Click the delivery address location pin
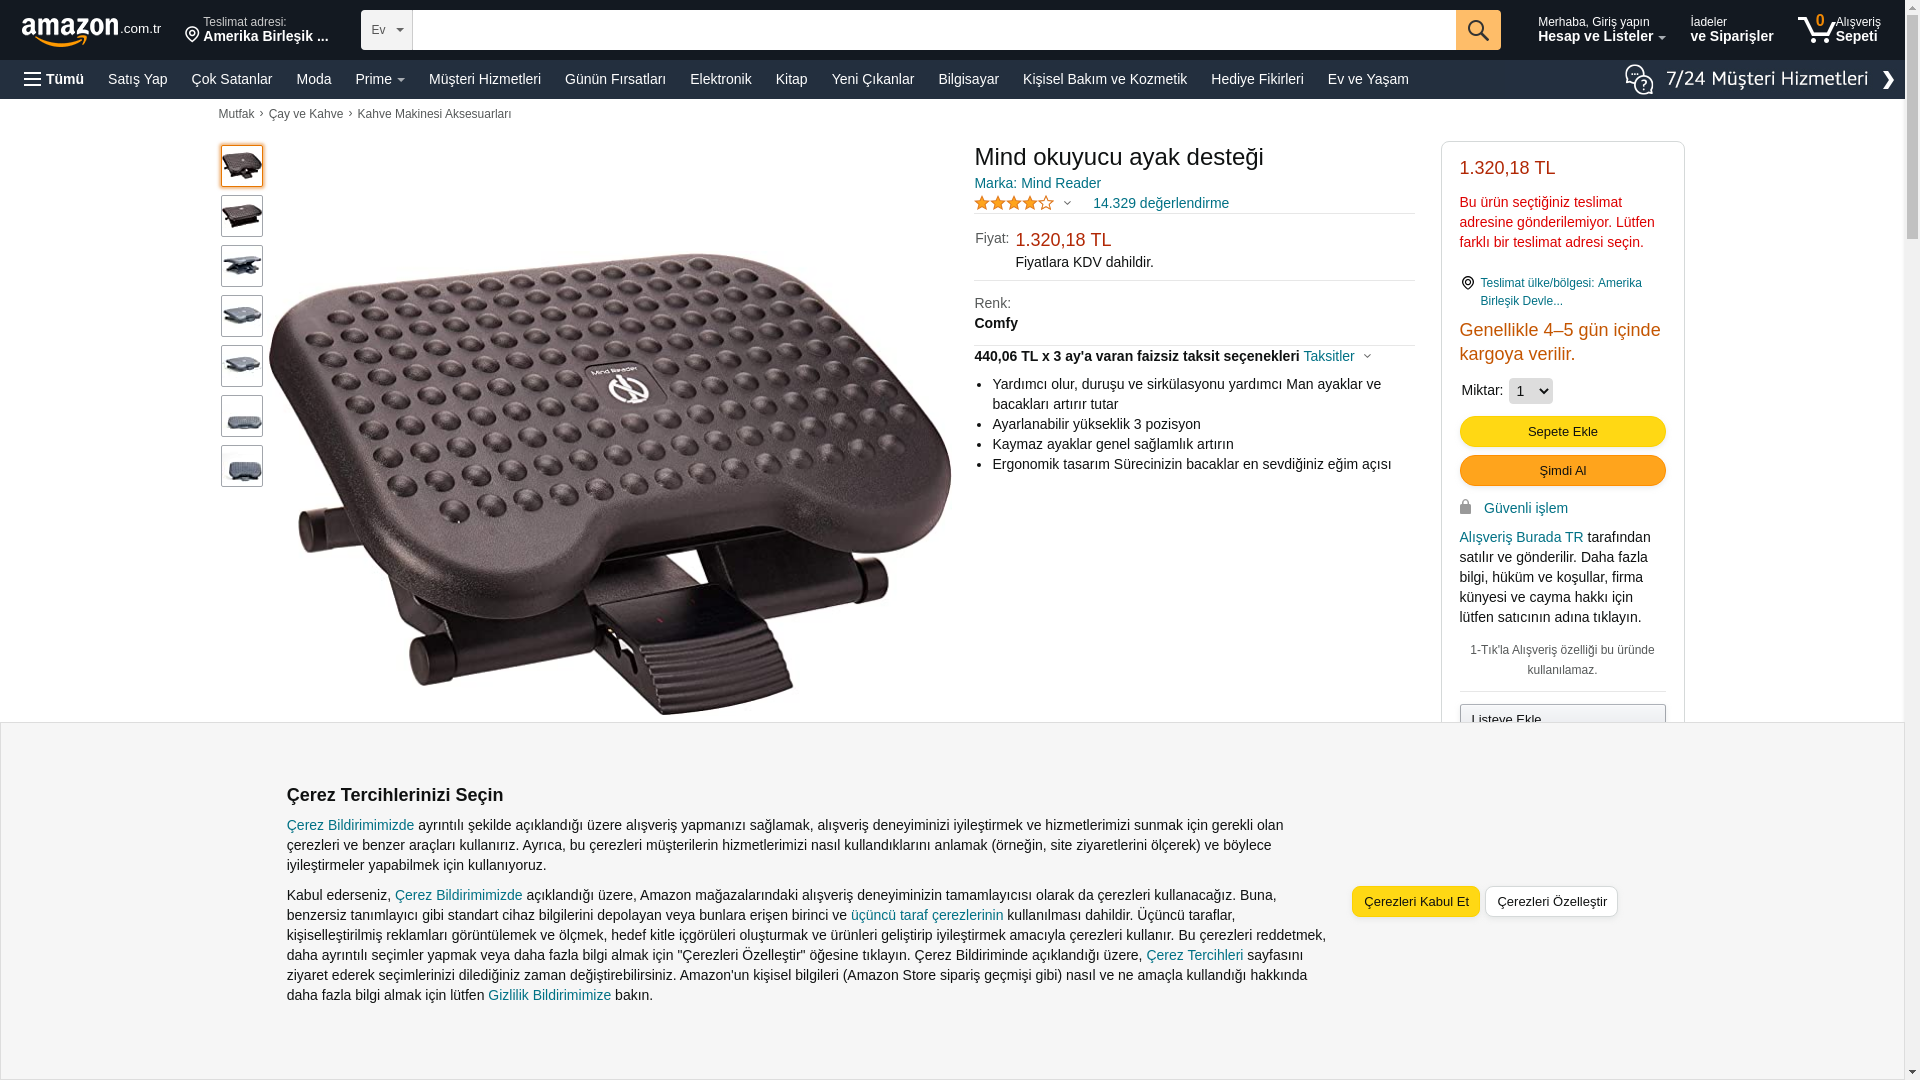Image resolution: width=1920 pixels, height=1080 pixels. coord(192,35)
